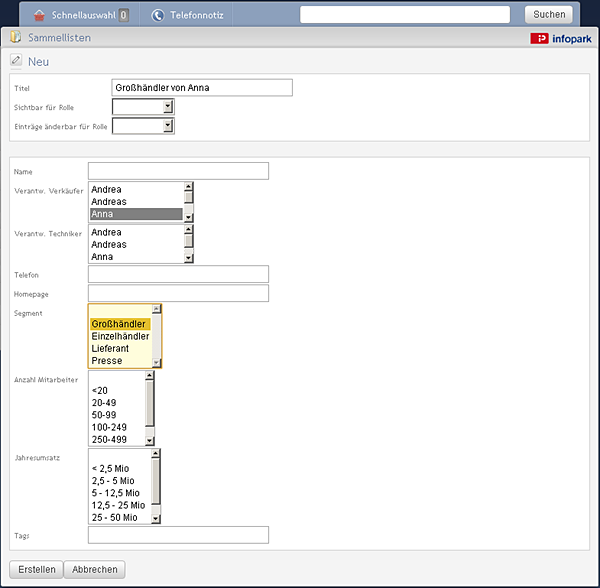Click up arrow of Verantw. Techniker list scrollbar
This screenshot has width=600, height=588.
pyautogui.click(x=188, y=229)
